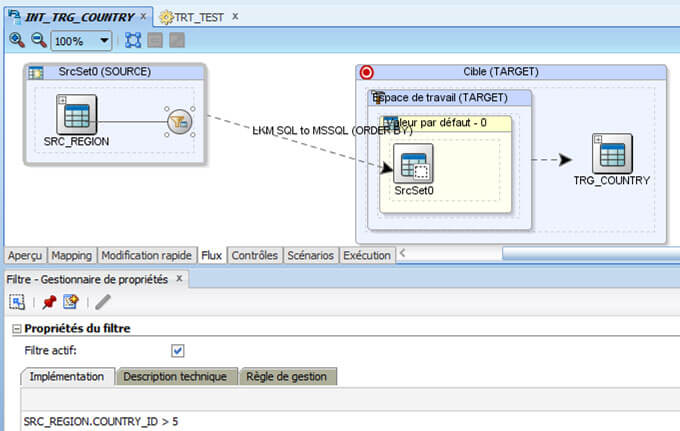Click the new-item icon with yellow star

(71, 301)
